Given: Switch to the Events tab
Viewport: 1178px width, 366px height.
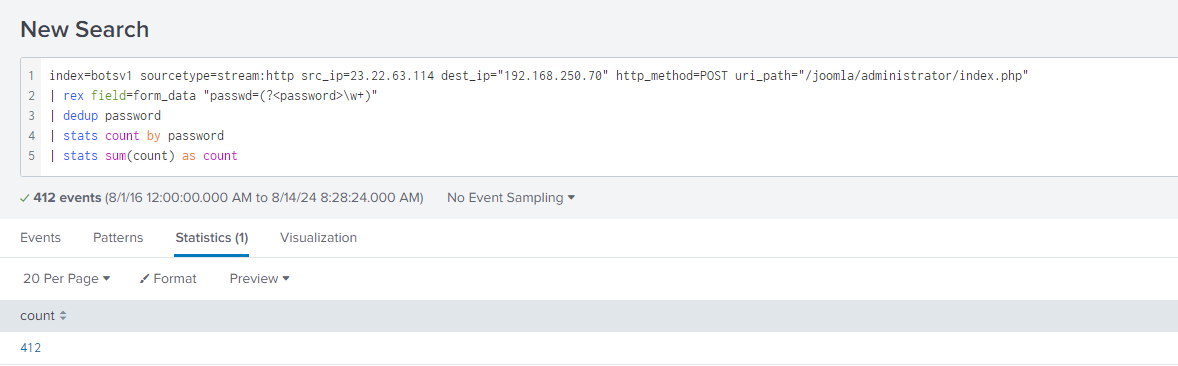Looking at the screenshot, I should (41, 237).
